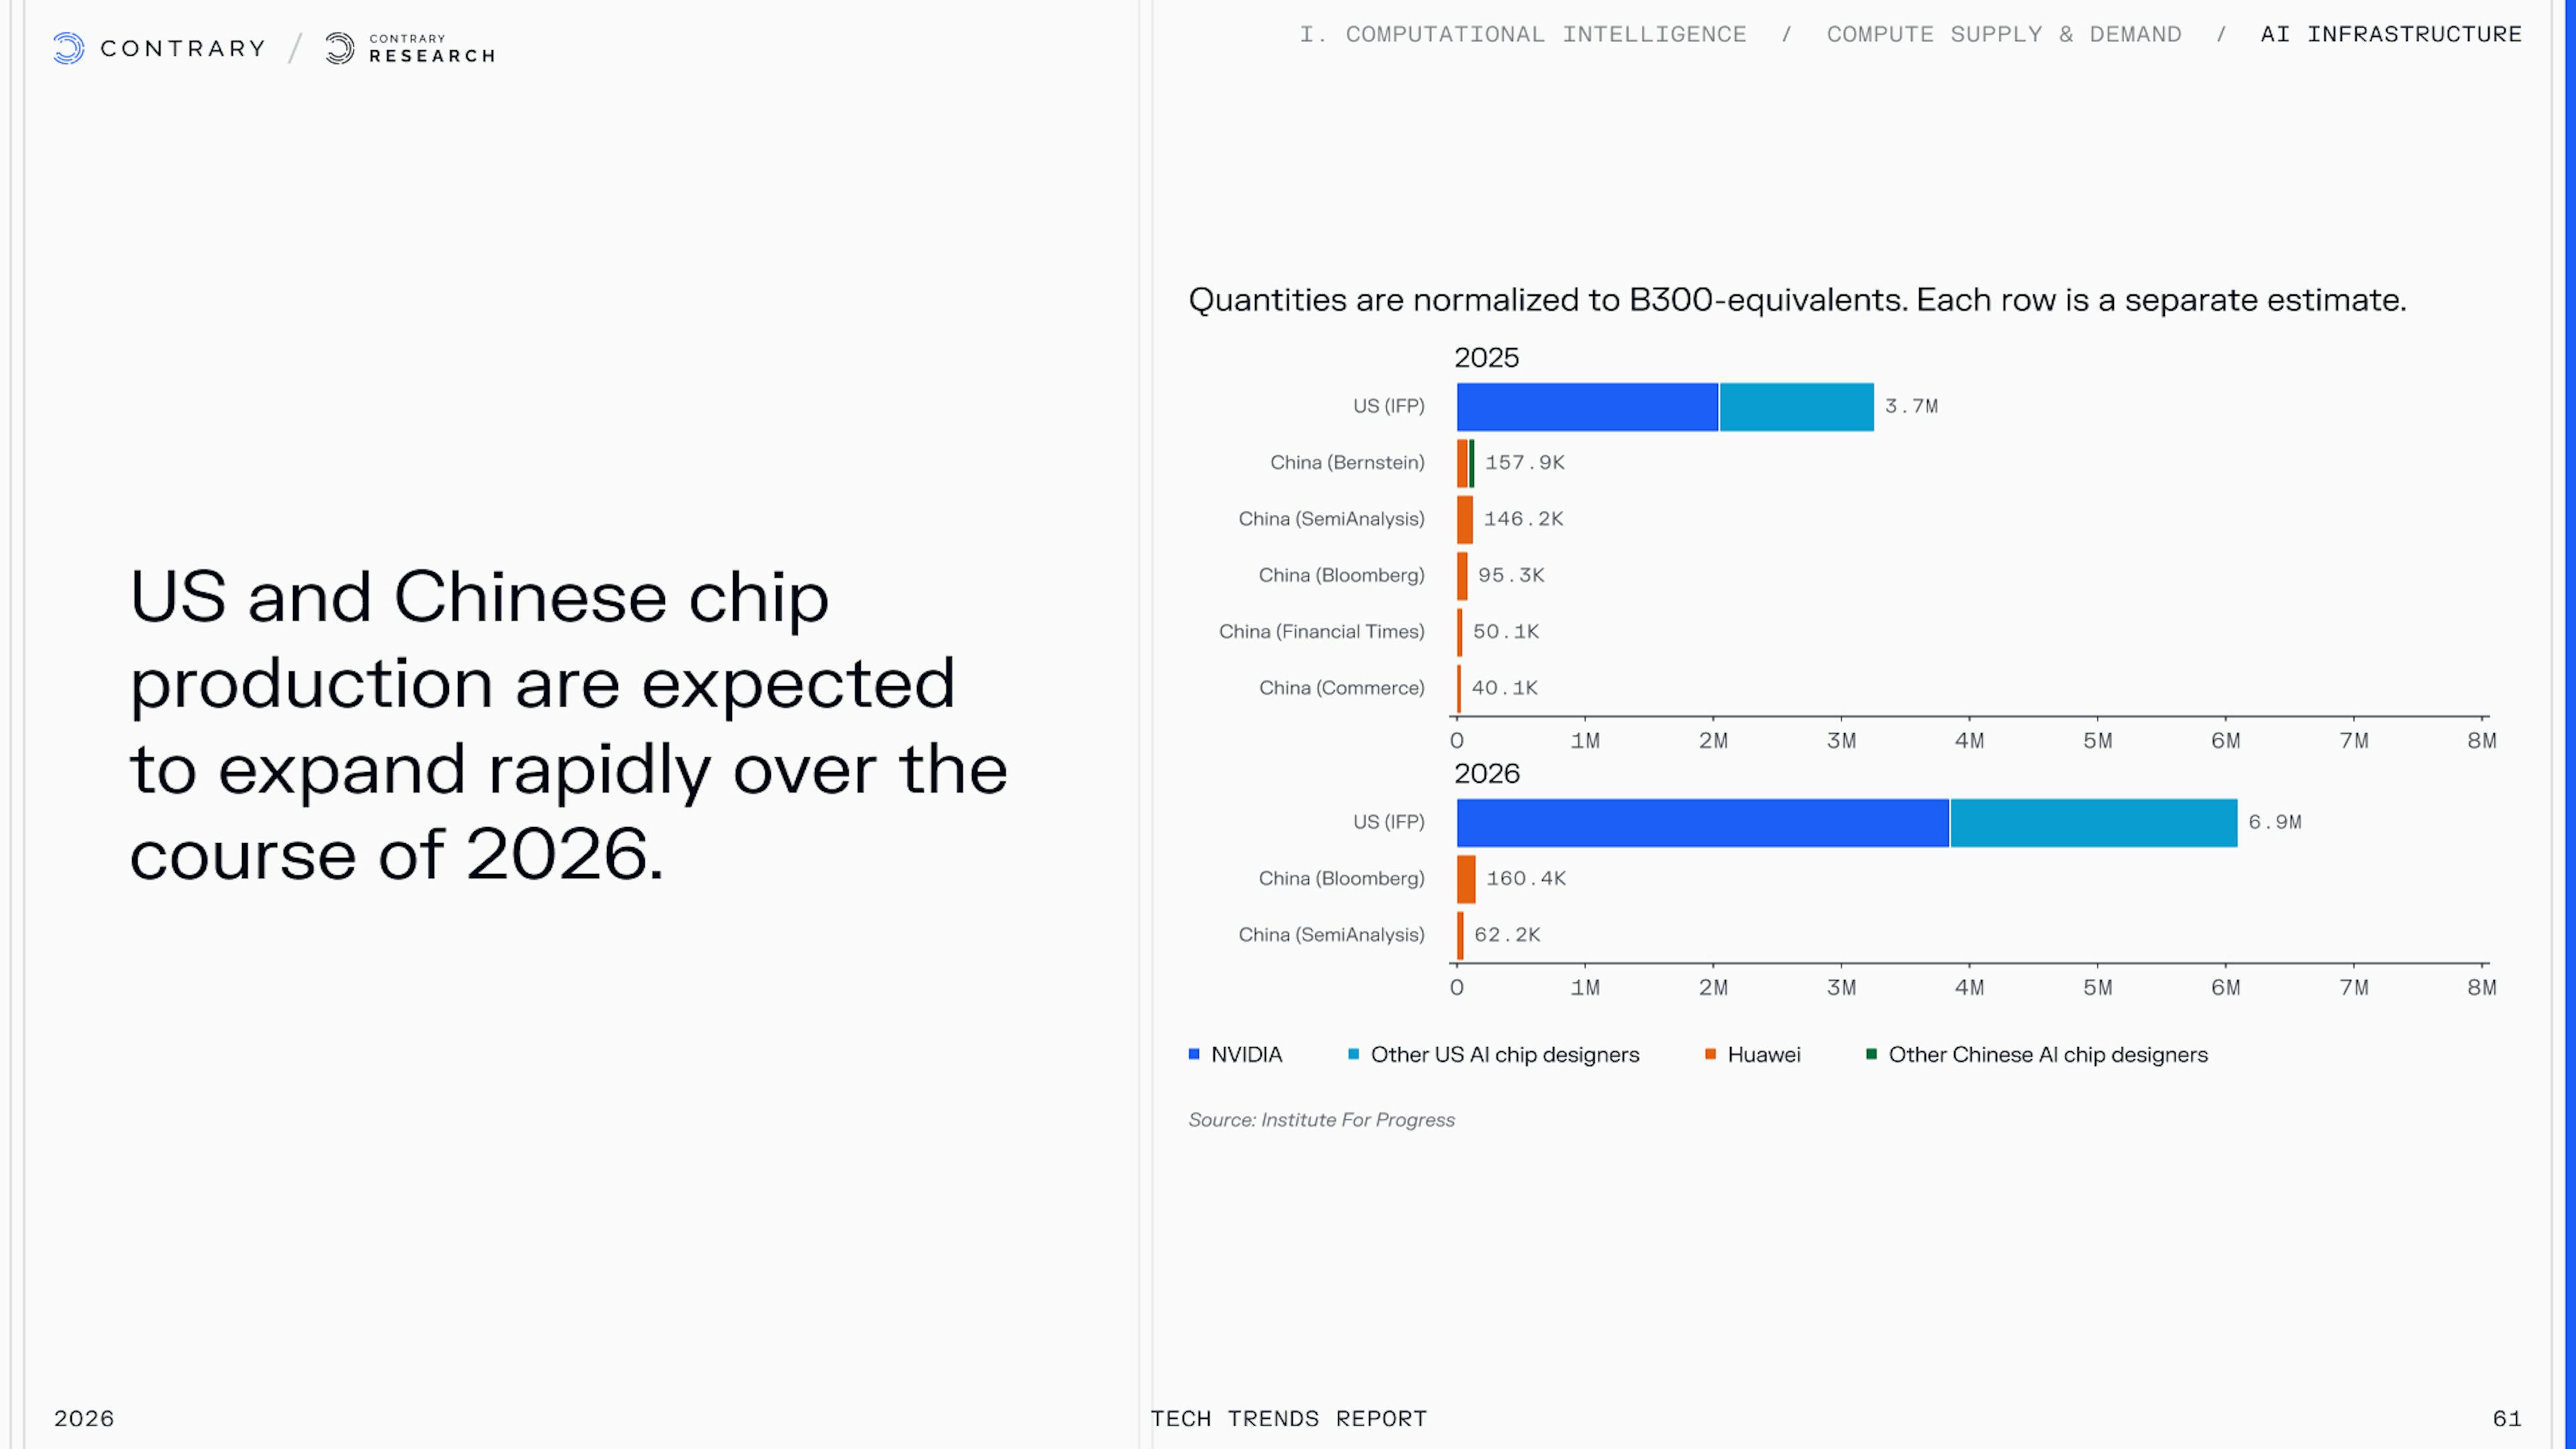
Task: Open the Computational Intelligence breadcrumb section
Action: point(1522,34)
